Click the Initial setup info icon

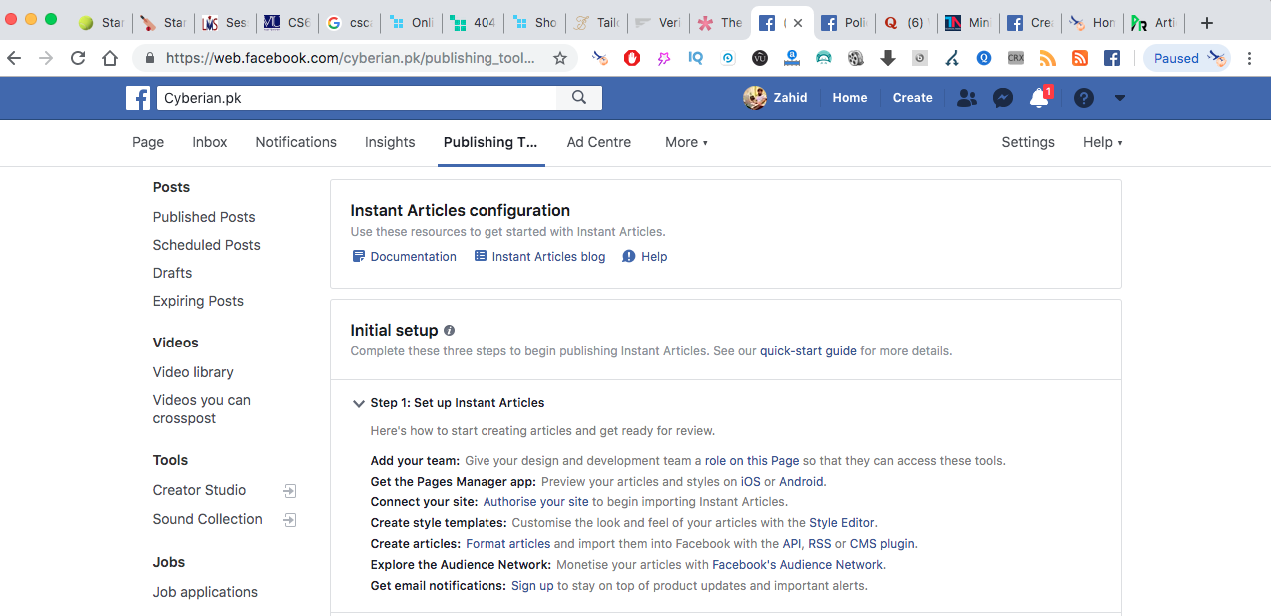click(x=450, y=331)
